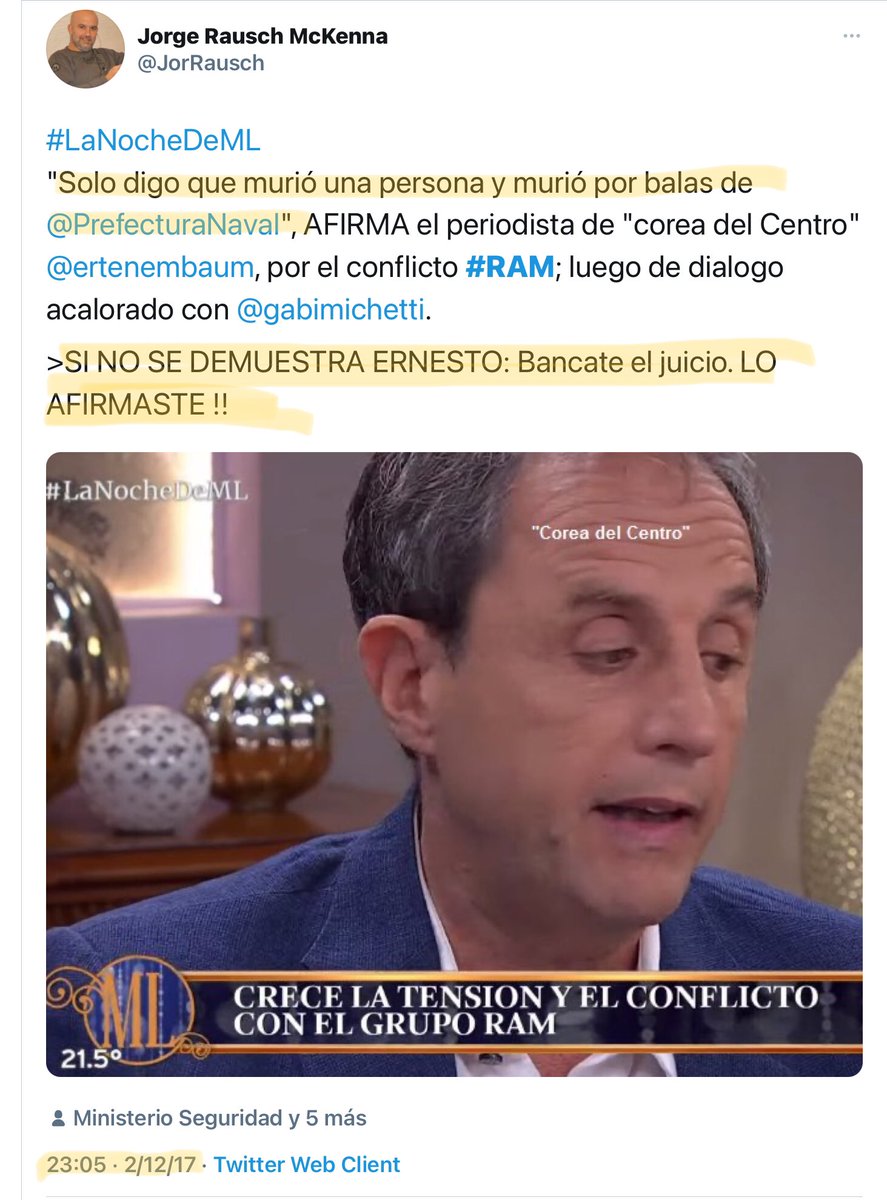Image resolution: width=887 pixels, height=1200 pixels.
Task: Click the Twitter Web Client source link
Action: click(307, 1164)
